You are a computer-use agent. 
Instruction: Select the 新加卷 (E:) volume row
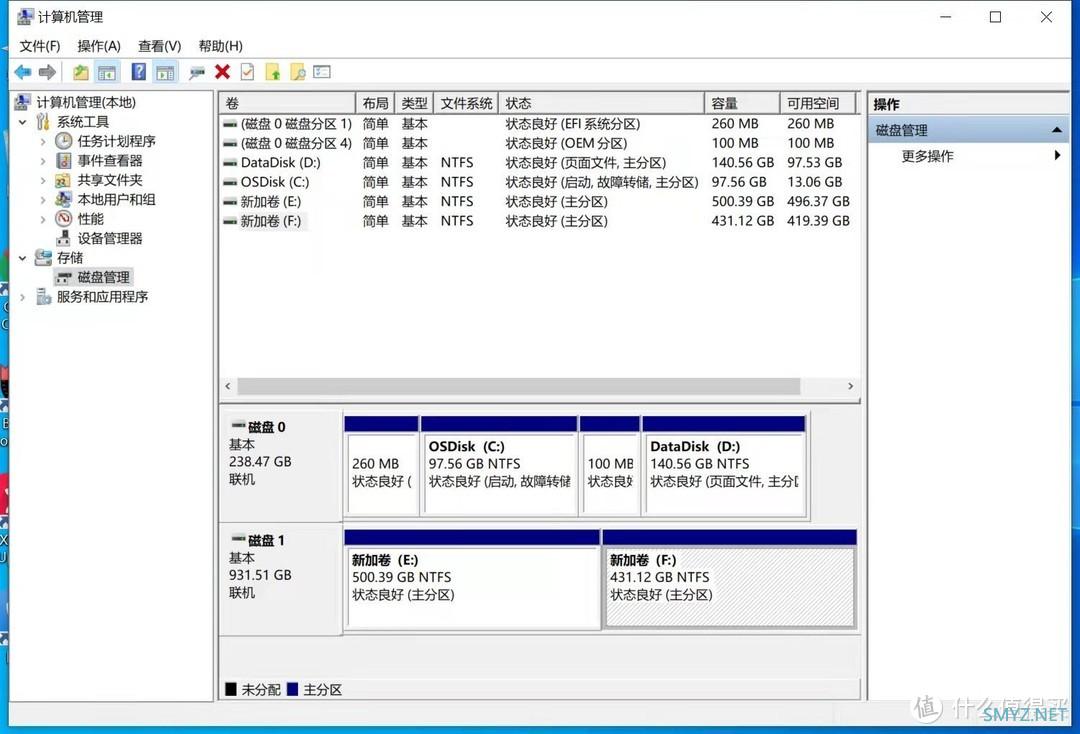537,202
